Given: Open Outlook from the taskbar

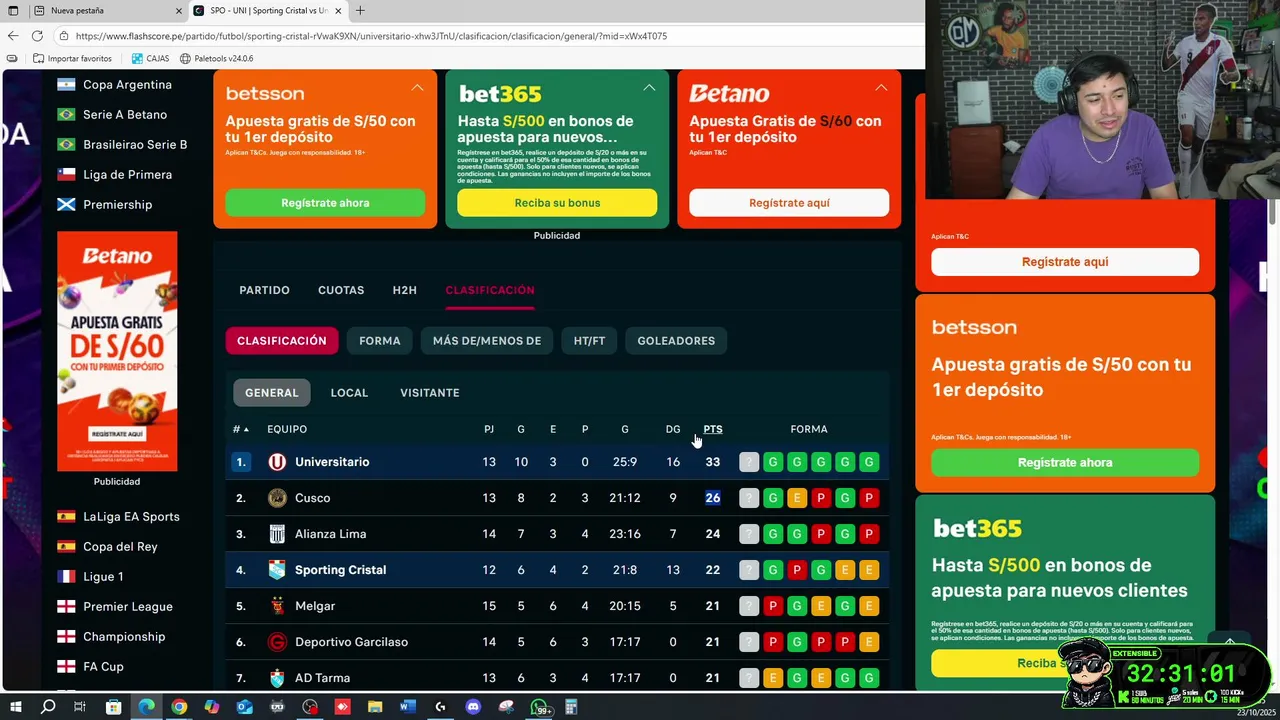Looking at the screenshot, I should [x=245, y=707].
